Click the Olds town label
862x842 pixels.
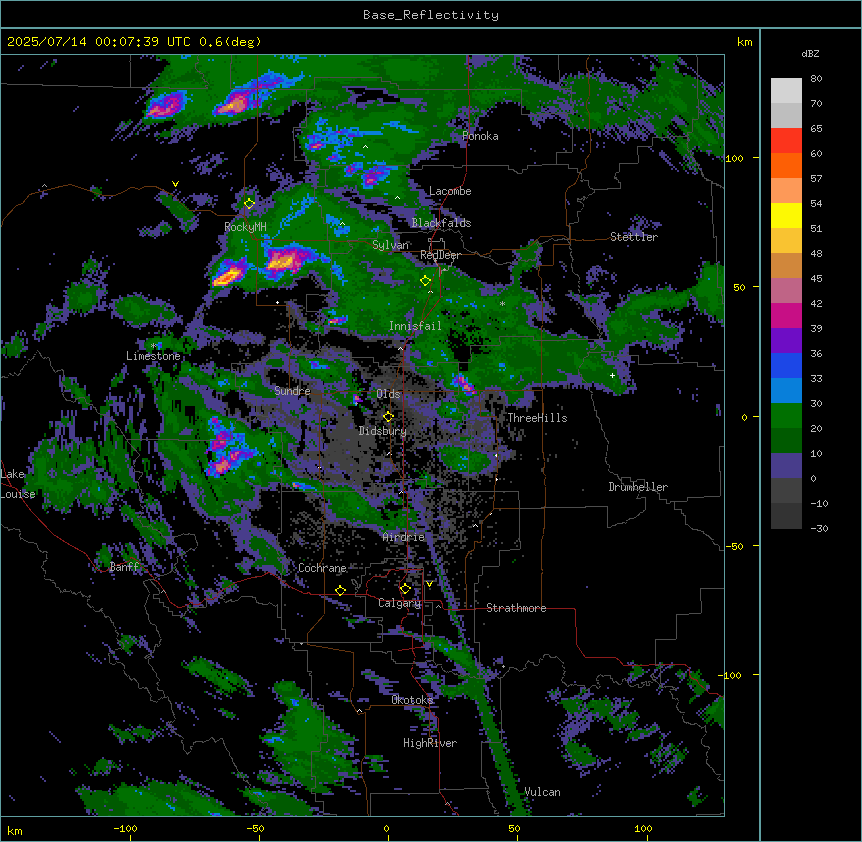point(388,394)
